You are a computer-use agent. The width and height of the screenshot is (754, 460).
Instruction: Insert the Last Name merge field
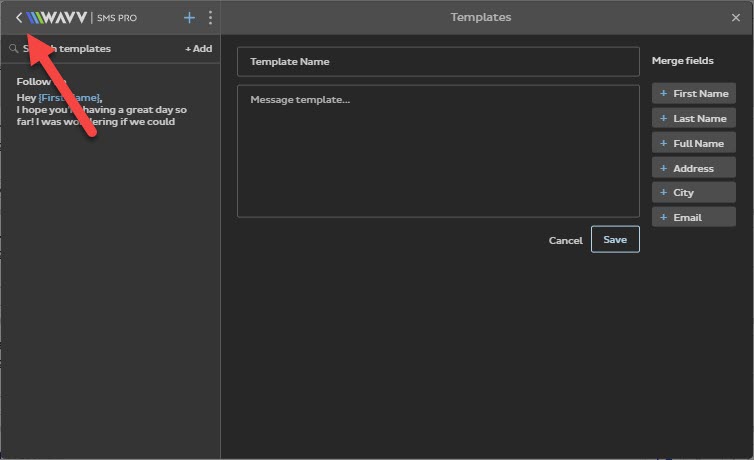pos(693,118)
